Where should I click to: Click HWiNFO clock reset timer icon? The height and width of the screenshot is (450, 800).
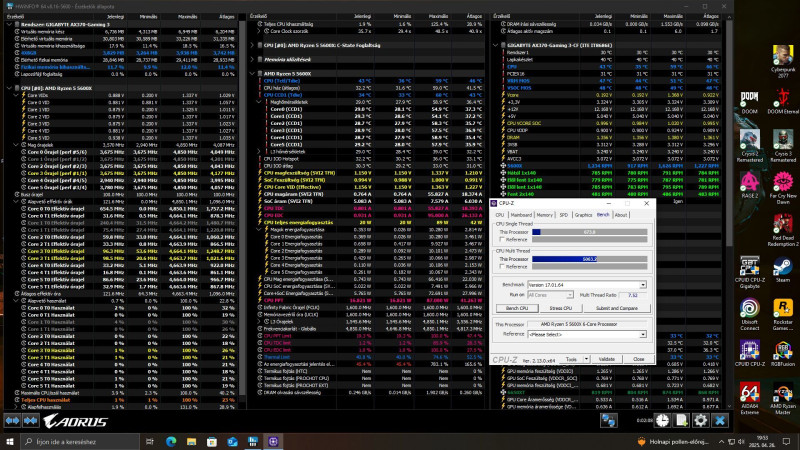(662, 420)
